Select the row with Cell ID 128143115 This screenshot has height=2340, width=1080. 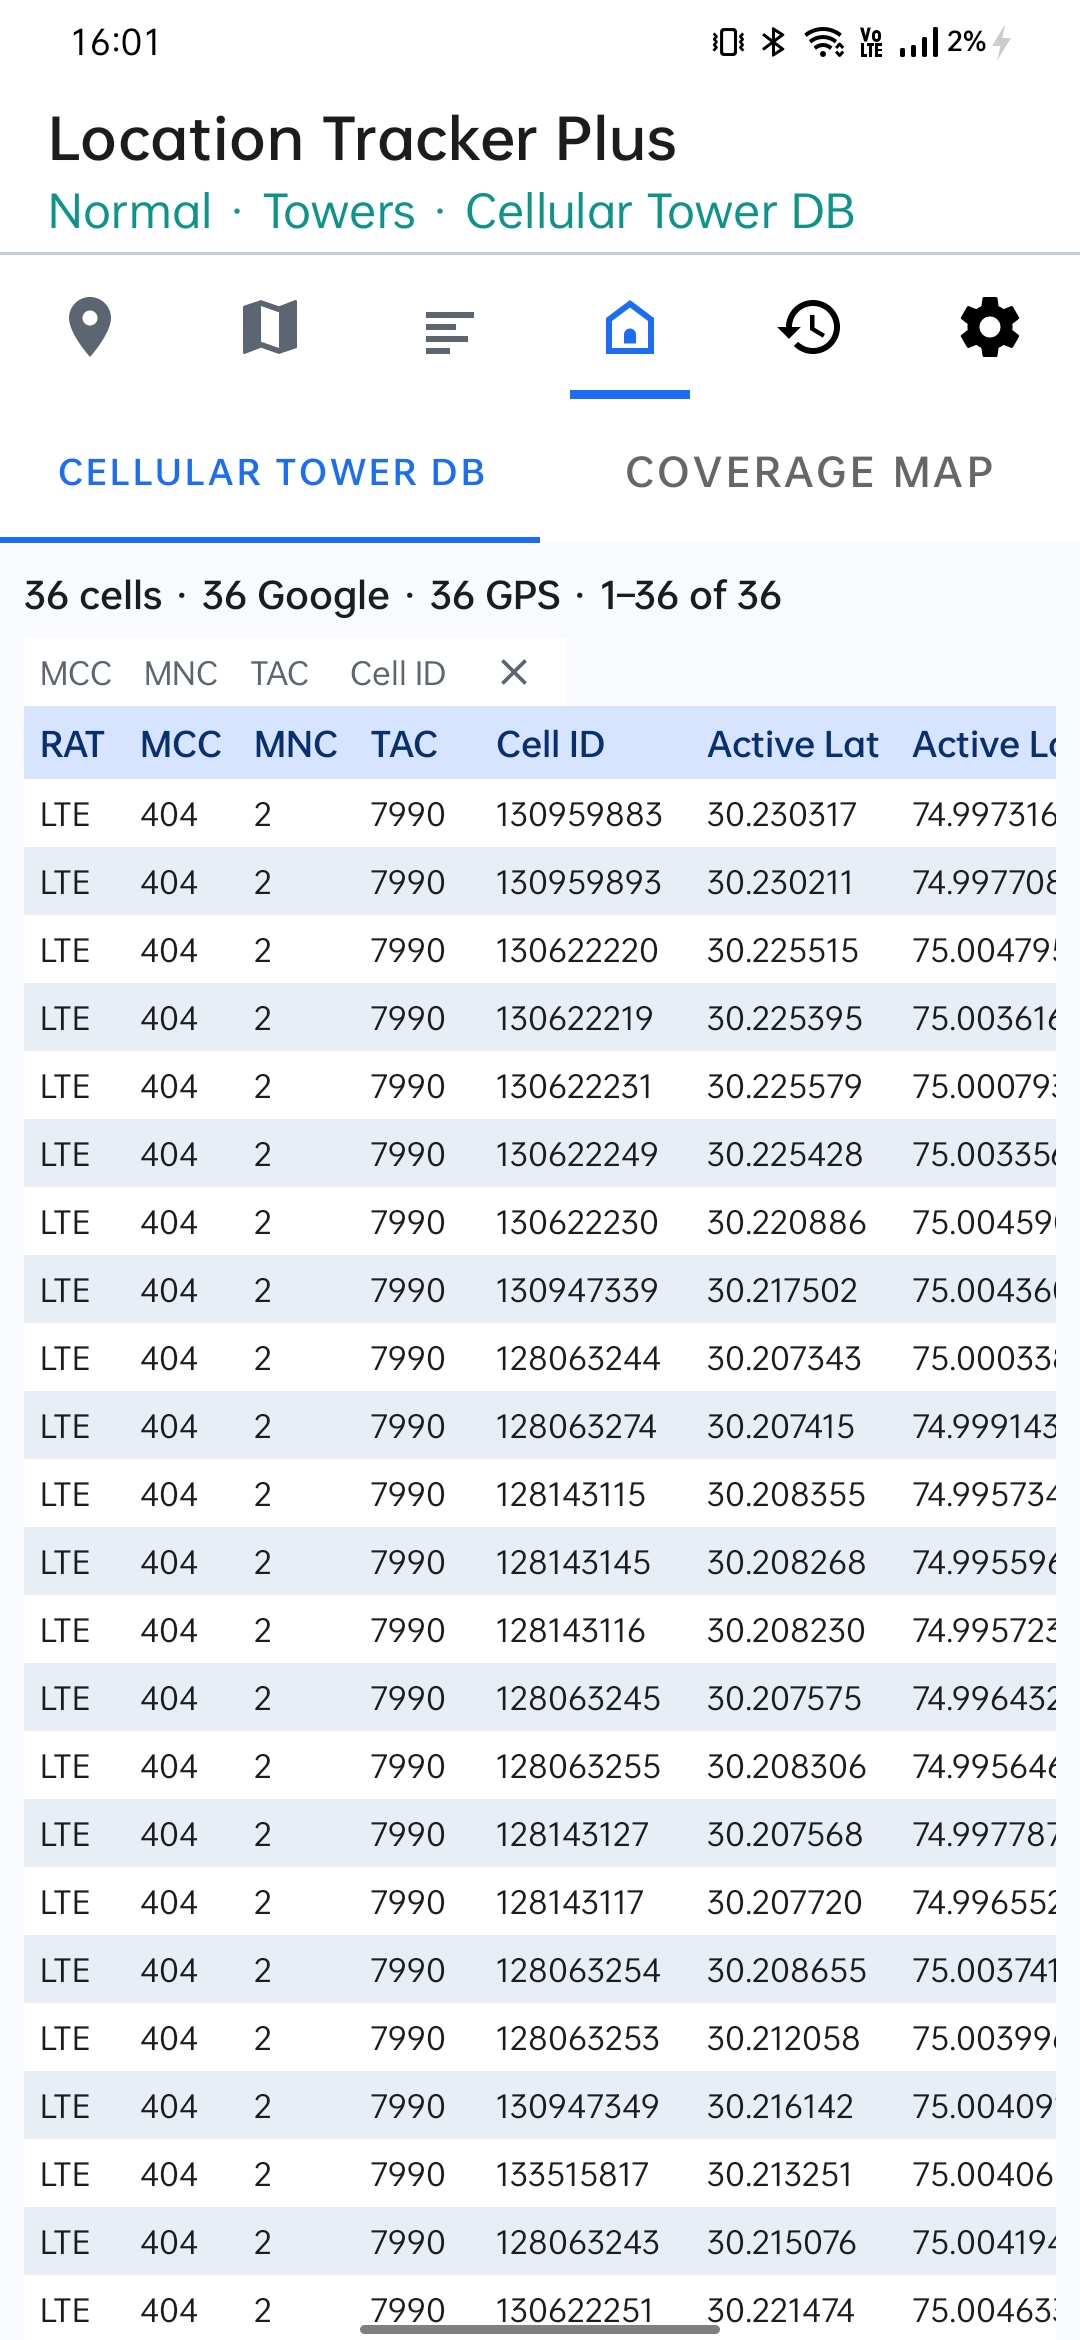pos(540,1494)
